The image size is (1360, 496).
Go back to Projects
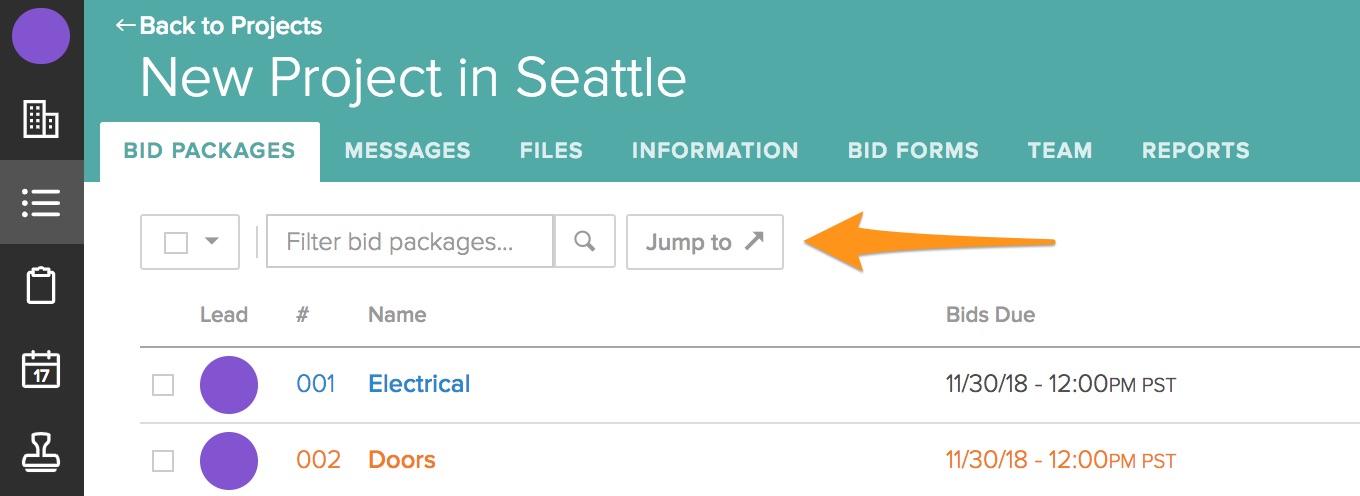coord(220,26)
